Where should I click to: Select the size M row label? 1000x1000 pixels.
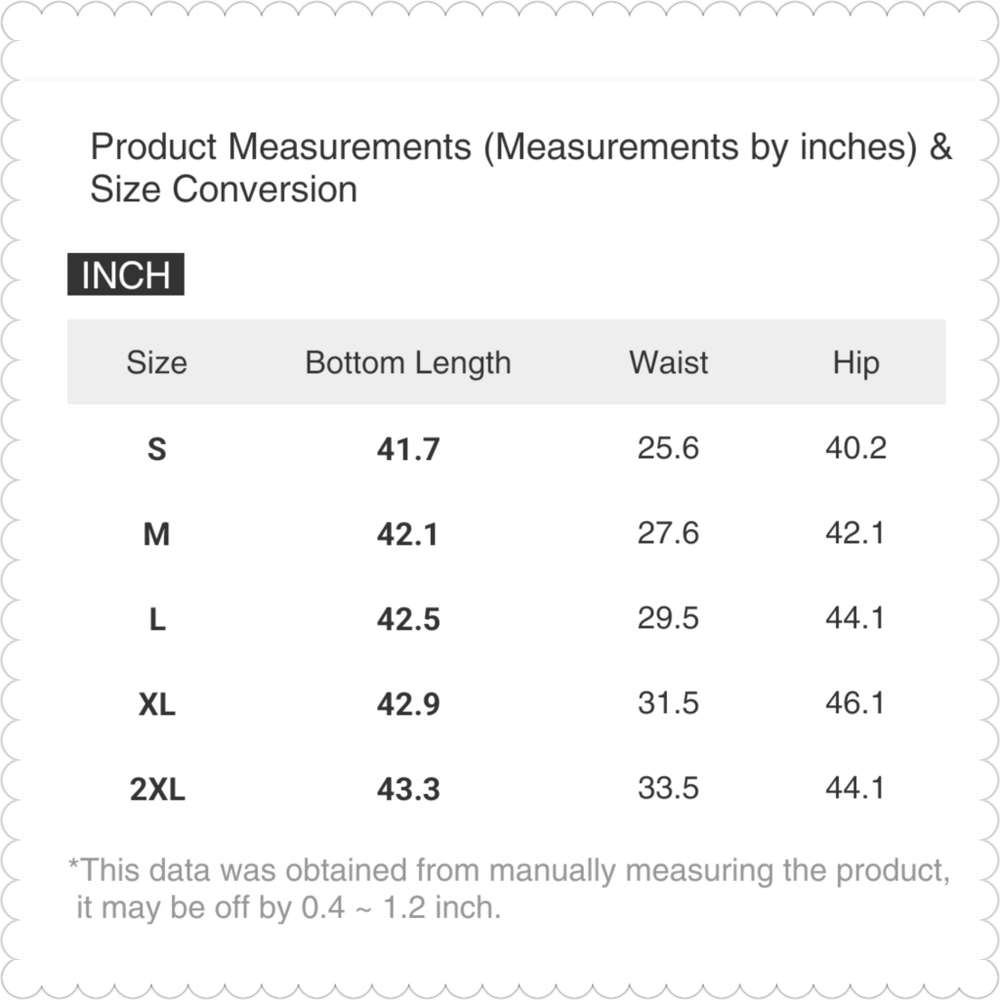pyautogui.click(x=157, y=534)
